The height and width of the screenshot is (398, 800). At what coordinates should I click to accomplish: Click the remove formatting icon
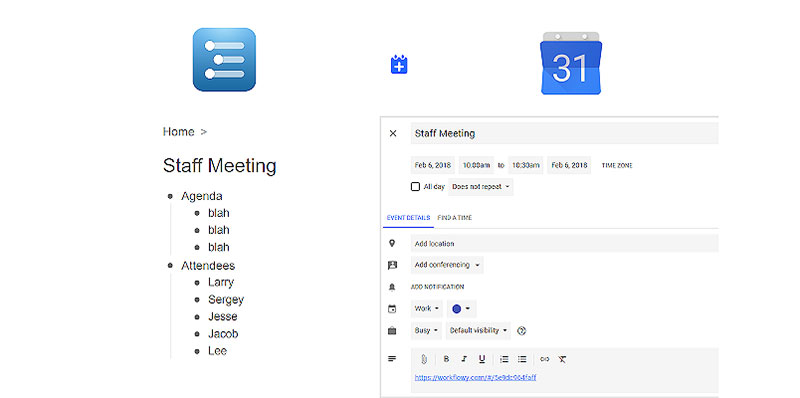click(562, 359)
